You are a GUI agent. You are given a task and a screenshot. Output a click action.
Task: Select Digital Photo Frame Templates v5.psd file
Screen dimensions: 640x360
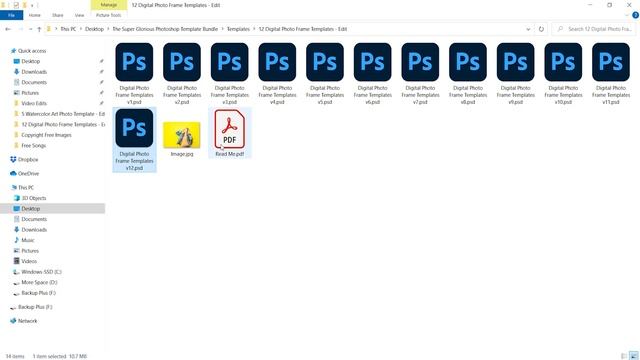click(x=325, y=73)
